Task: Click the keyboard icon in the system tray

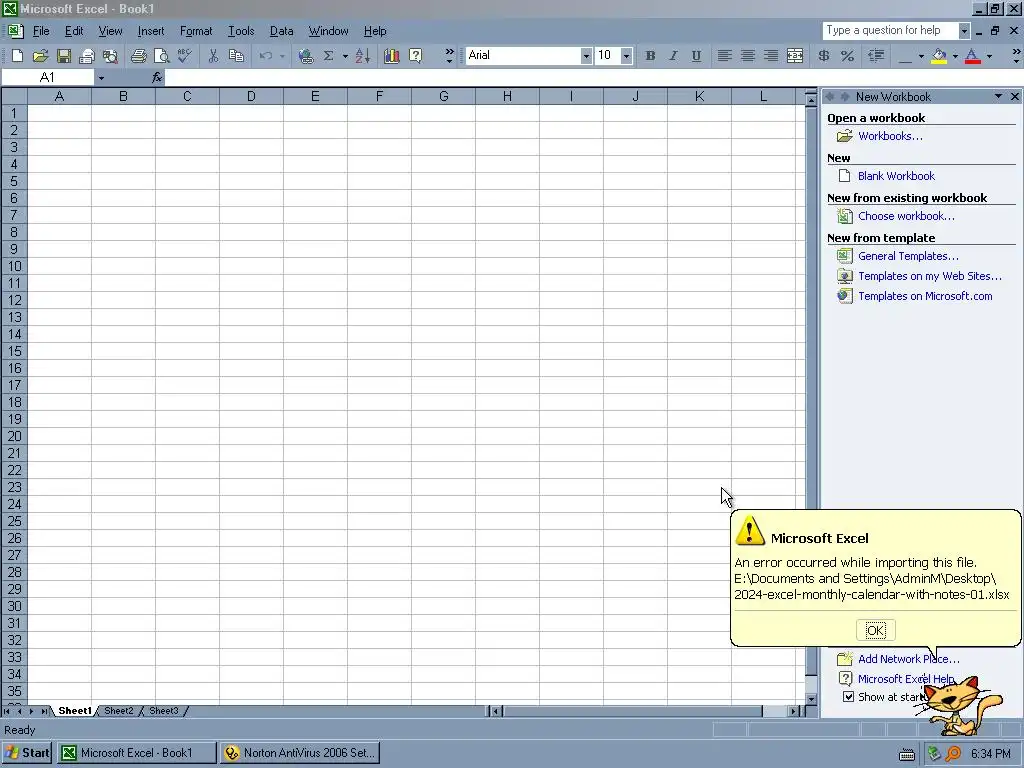Action: click(906, 755)
